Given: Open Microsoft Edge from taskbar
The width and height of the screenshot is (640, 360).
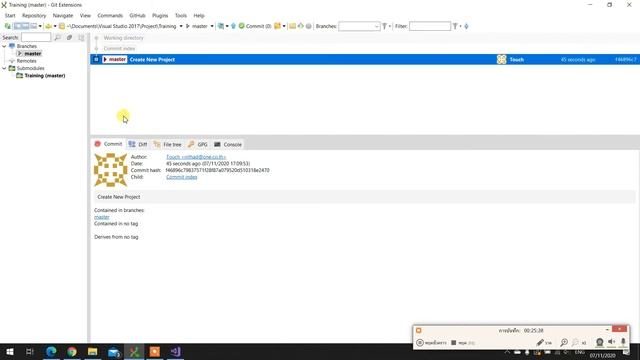Looking at the screenshot, I should tap(51, 351).
